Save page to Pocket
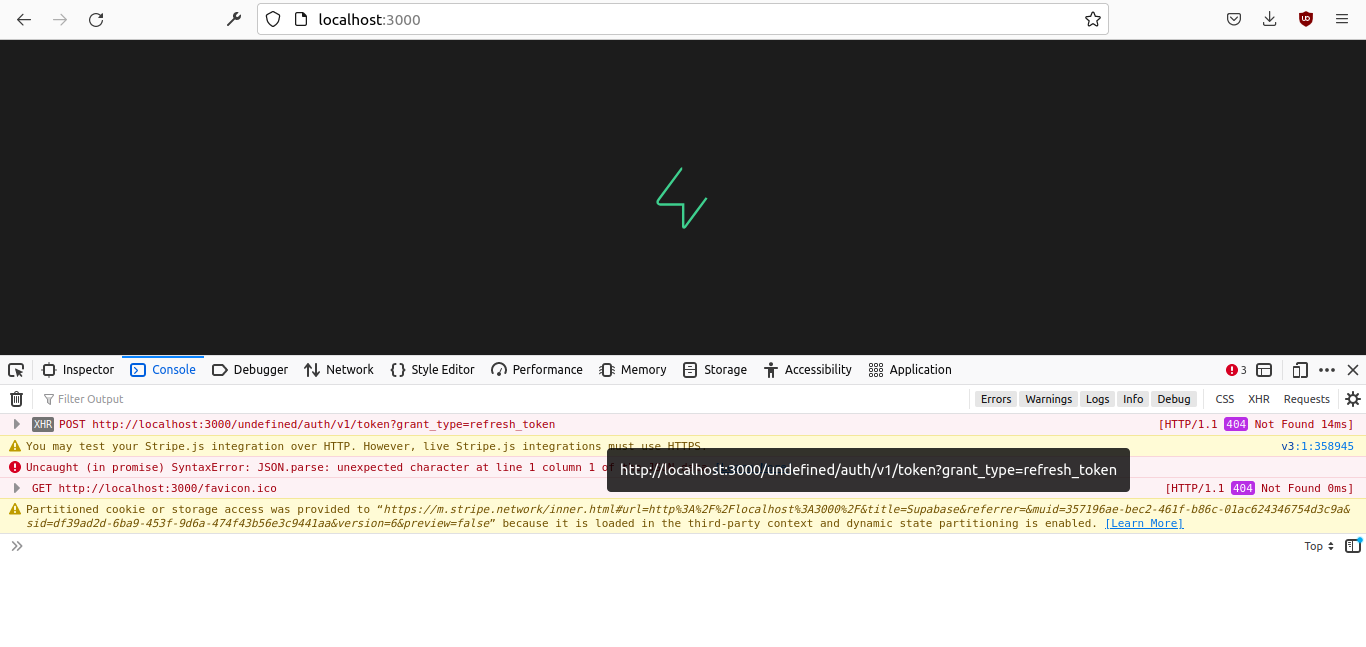This screenshot has width=1366, height=647. pyautogui.click(x=1234, y=19)
